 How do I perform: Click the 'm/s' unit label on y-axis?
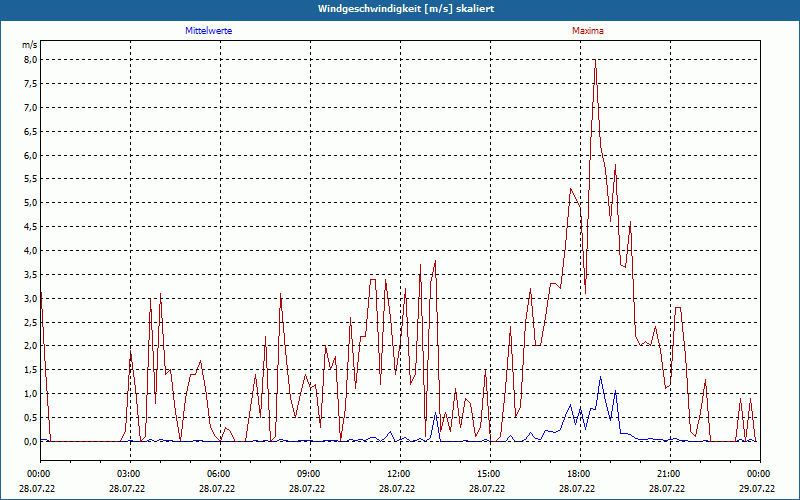[x=30, y=45]
